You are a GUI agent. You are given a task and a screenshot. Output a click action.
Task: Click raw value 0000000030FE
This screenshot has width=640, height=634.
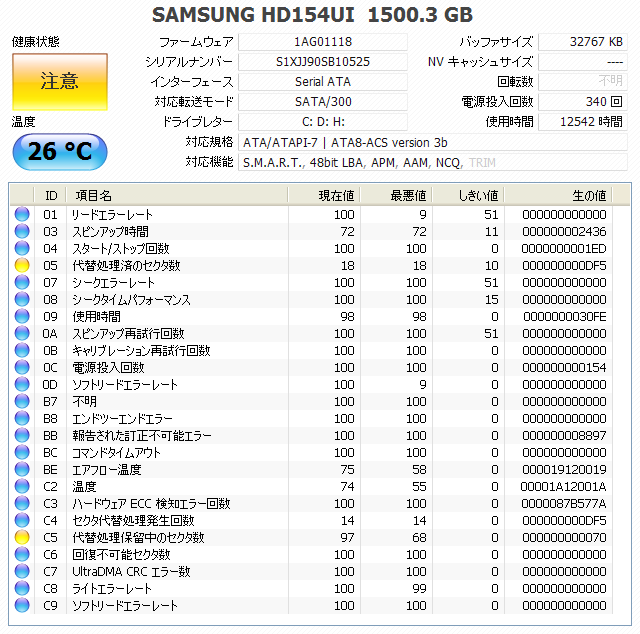click(x=565, y=317)
